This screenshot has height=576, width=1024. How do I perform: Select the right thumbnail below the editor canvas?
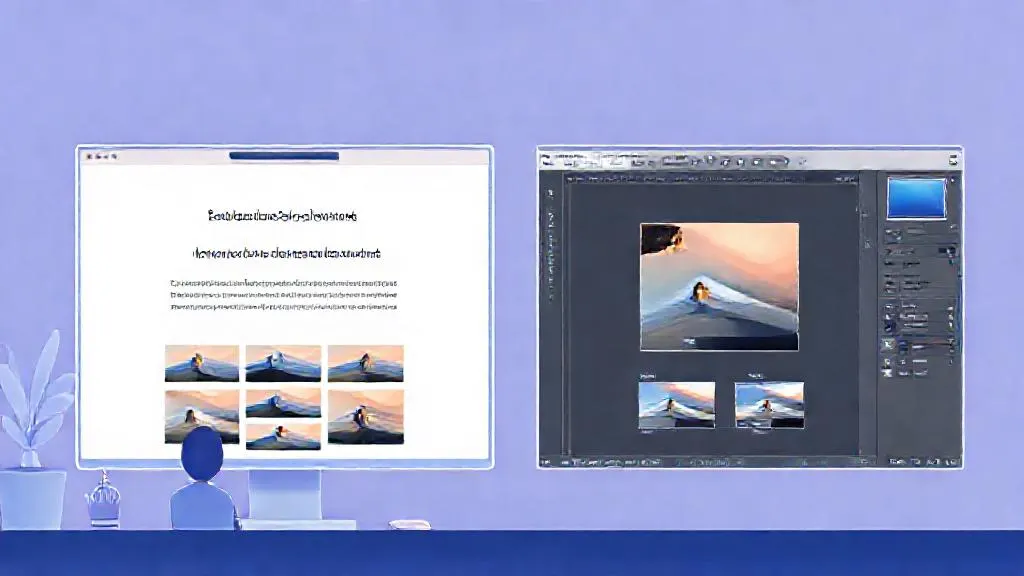pyautogui.click(x=769, y=405)
